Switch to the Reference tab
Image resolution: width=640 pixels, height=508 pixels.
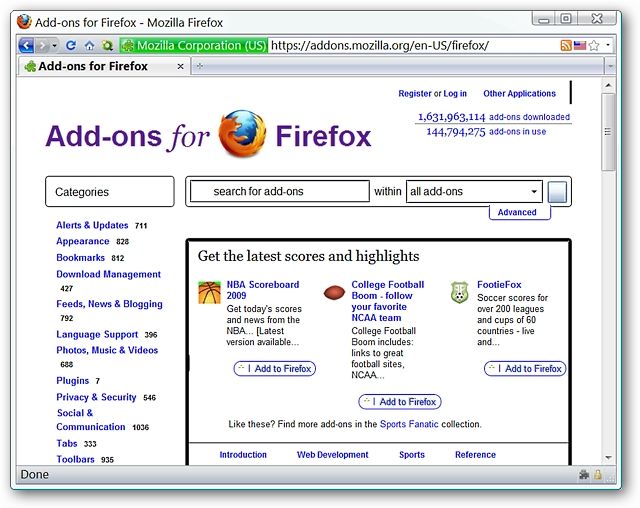click(x=476, y=455)
